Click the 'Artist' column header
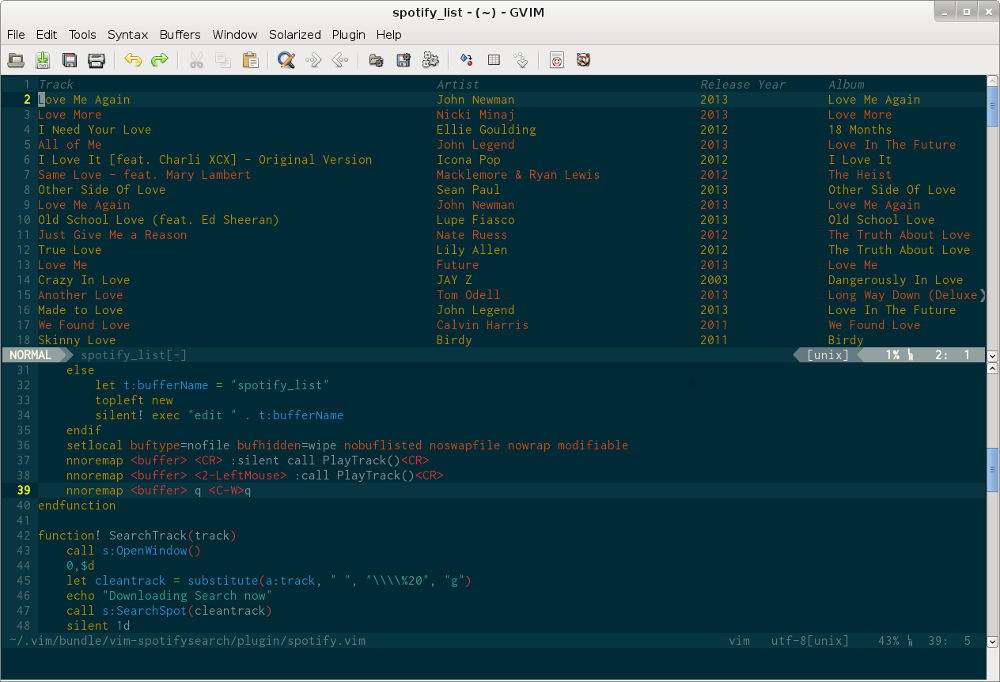The height and width of the screenshot is (682, 1000). tap(457, 84)
